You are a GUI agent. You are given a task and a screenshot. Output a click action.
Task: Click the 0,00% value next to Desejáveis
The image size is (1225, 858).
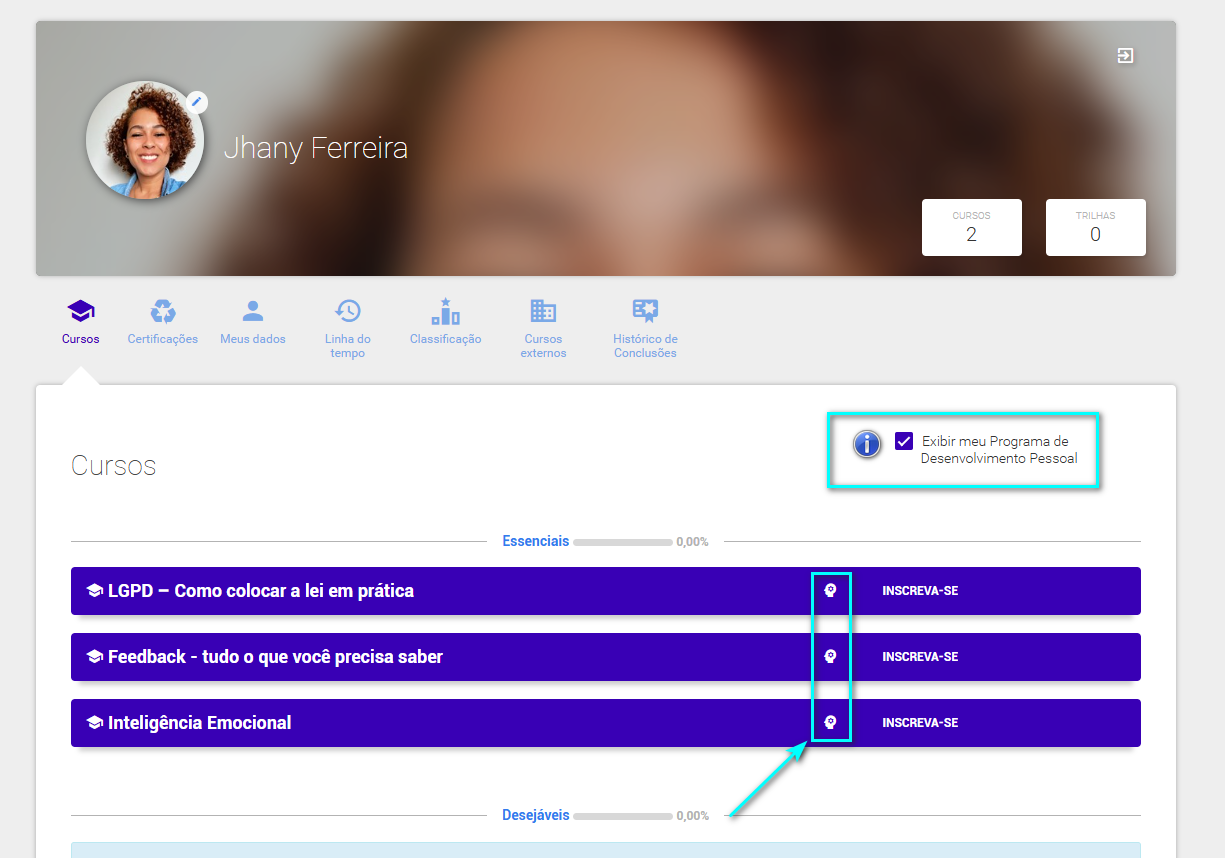coord(692,816)
